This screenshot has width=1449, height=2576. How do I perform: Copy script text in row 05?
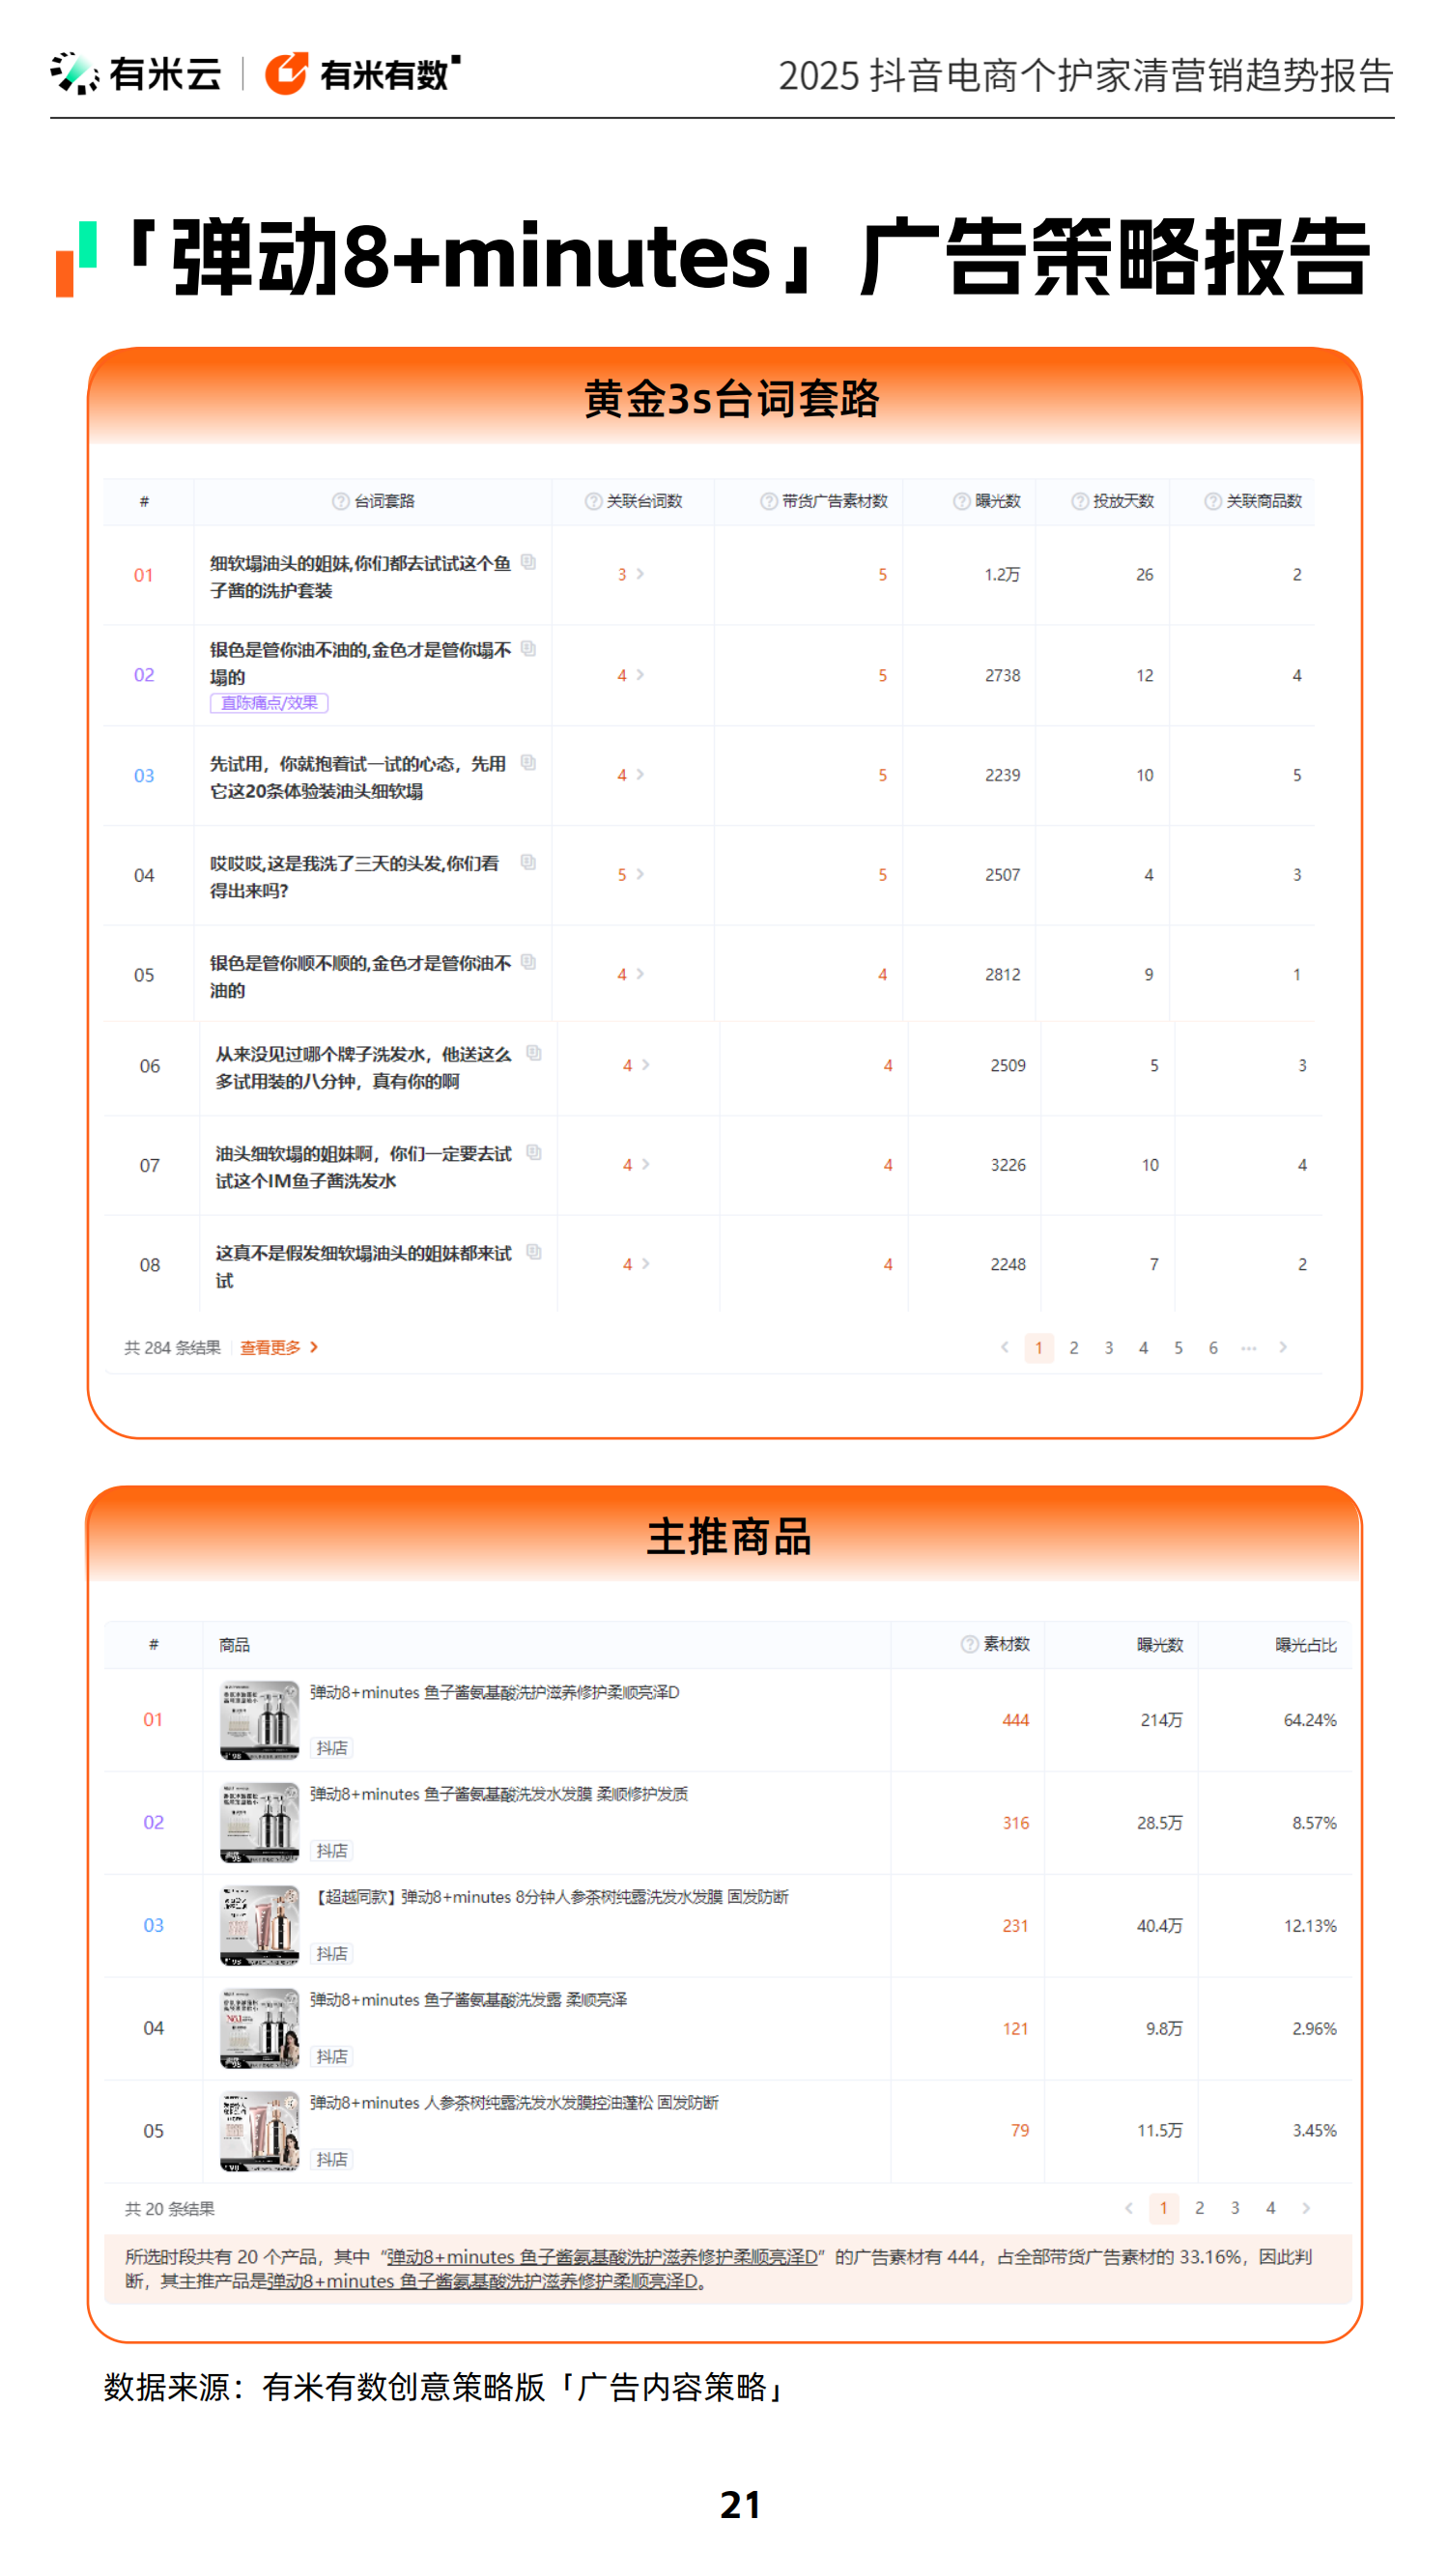(x=528, y=962)
